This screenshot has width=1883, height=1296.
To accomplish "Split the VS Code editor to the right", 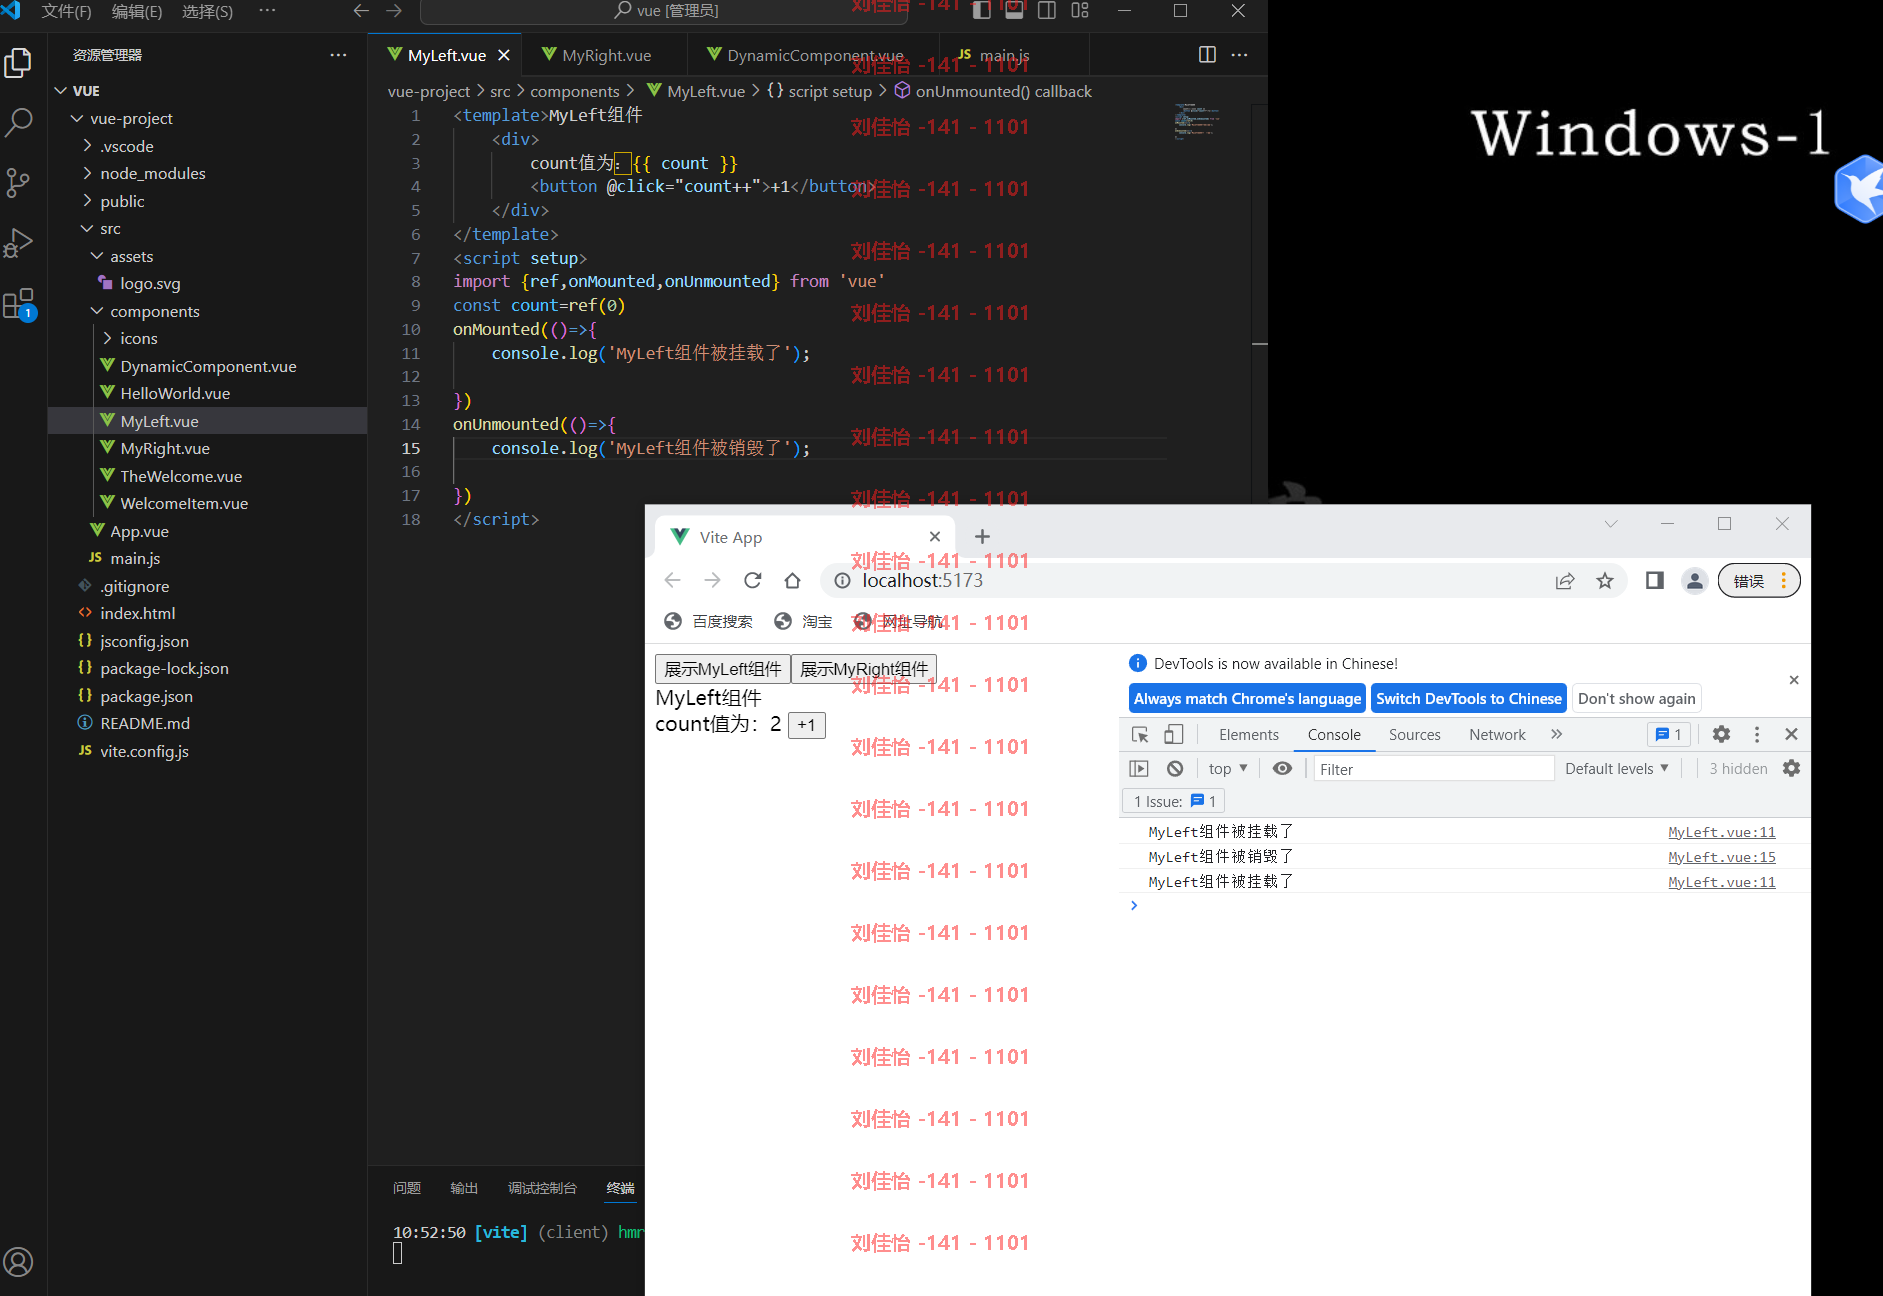I will tap(1207, 55).
